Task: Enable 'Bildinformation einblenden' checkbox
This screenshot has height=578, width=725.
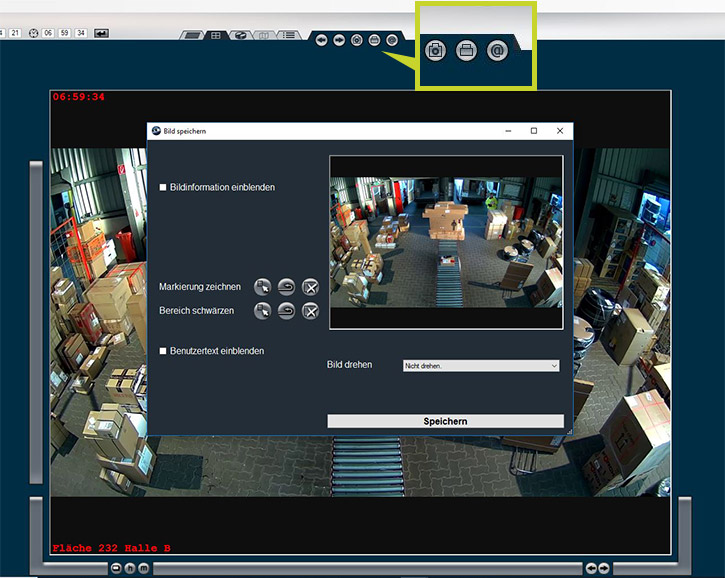Action: tap(163, 187)
